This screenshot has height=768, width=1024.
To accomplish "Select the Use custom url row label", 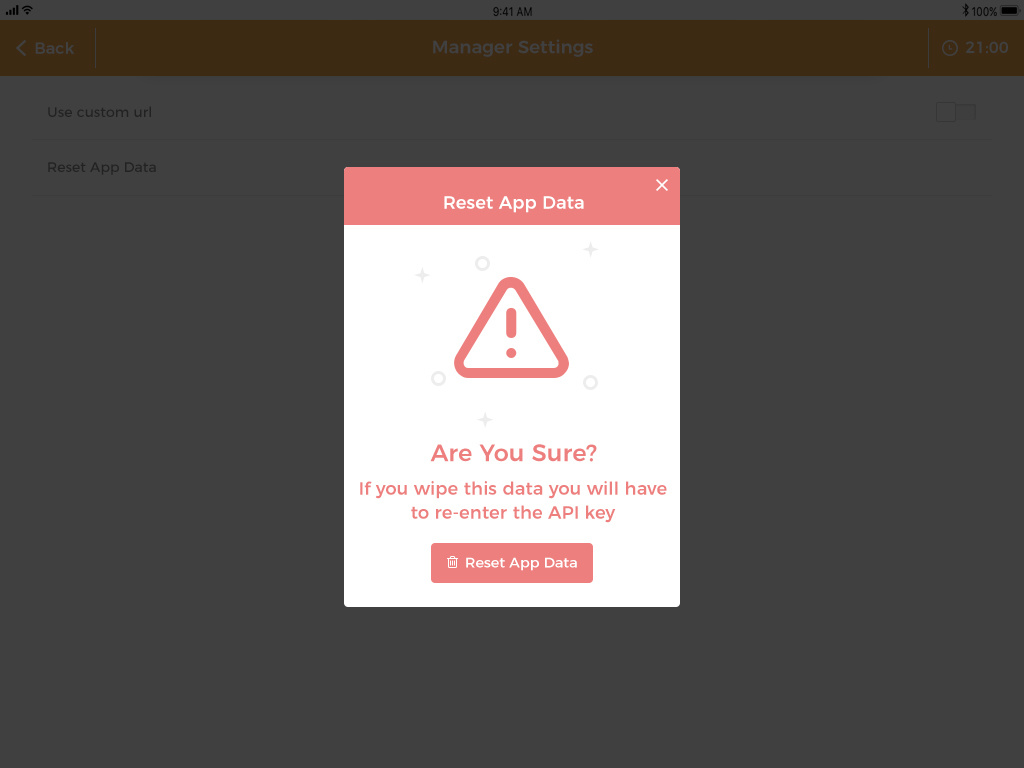I will pyautogui.click(x=99, y=112).
